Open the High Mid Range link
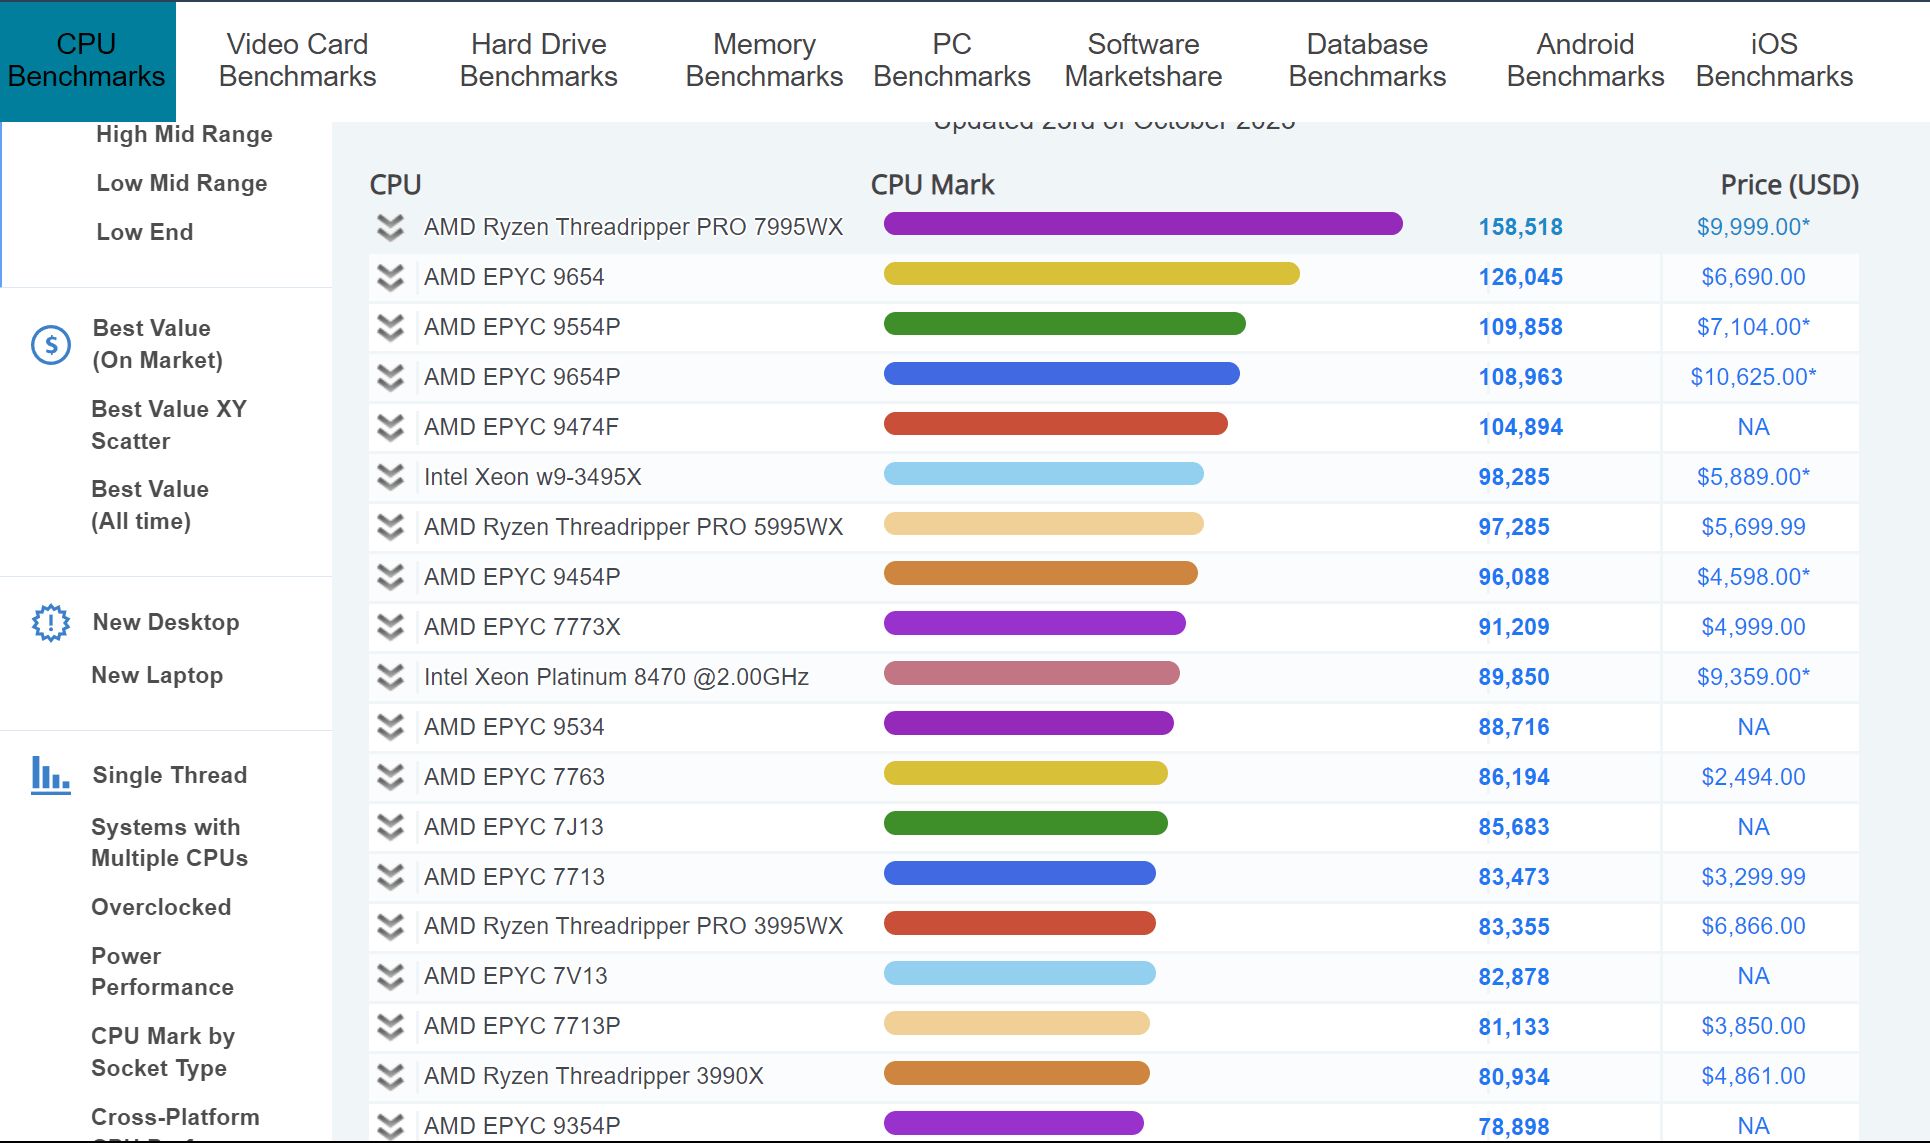Image resolution: width=1930 pixels, height=1143 pixels. tap(184, 134)
